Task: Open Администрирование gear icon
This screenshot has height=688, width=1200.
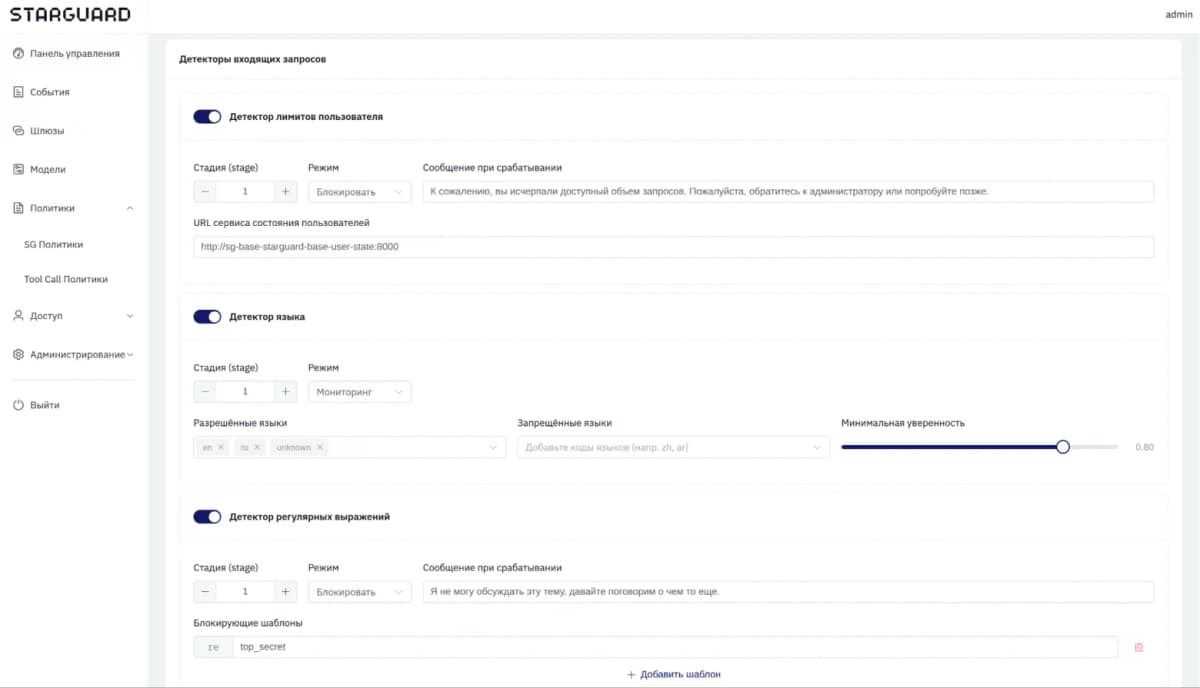Action: (18, 355)
